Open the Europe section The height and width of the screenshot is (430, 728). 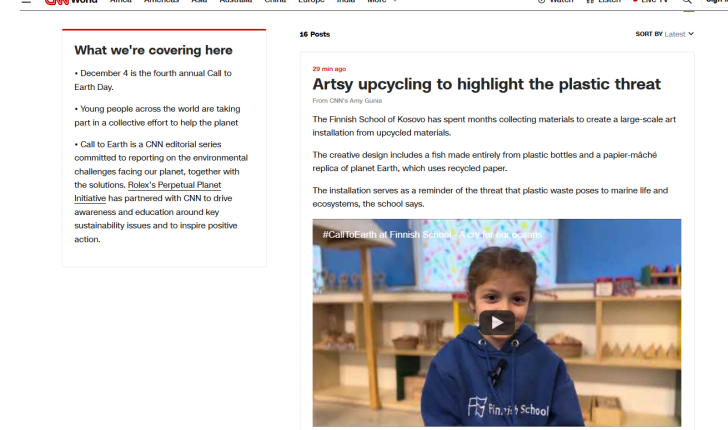(x=311, y=2)
